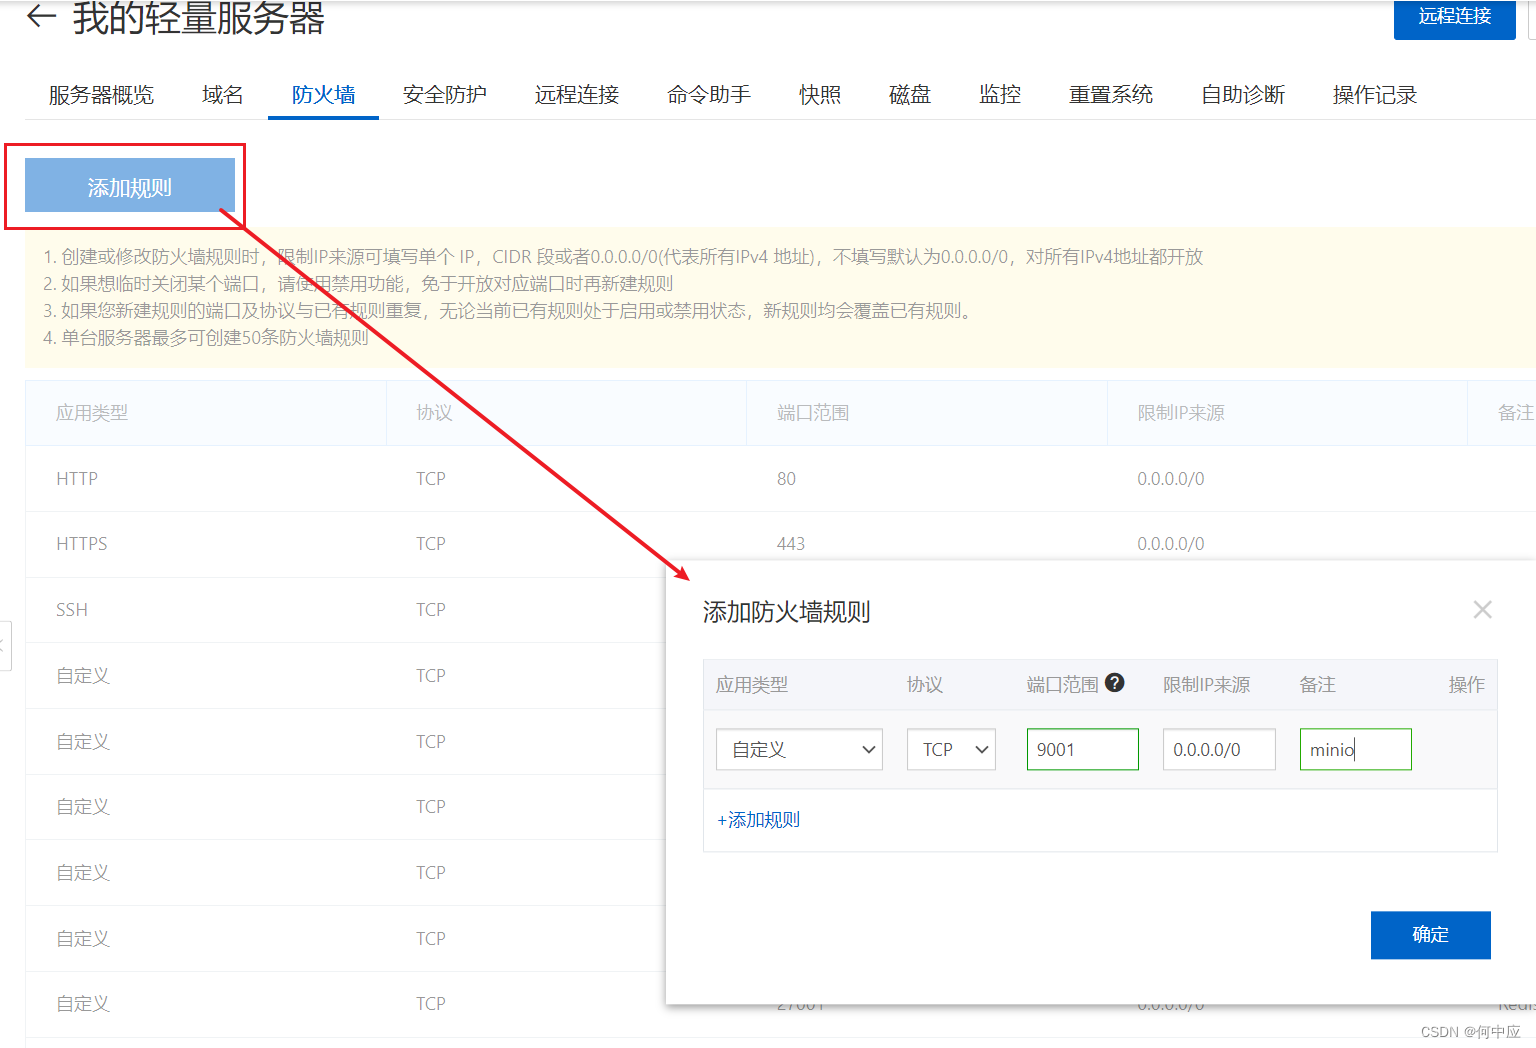Click 0.0.0.0/0 in the HTTPS row
The width and height of the screenshot is (1536, 1048).
[x=1171, y=544]
